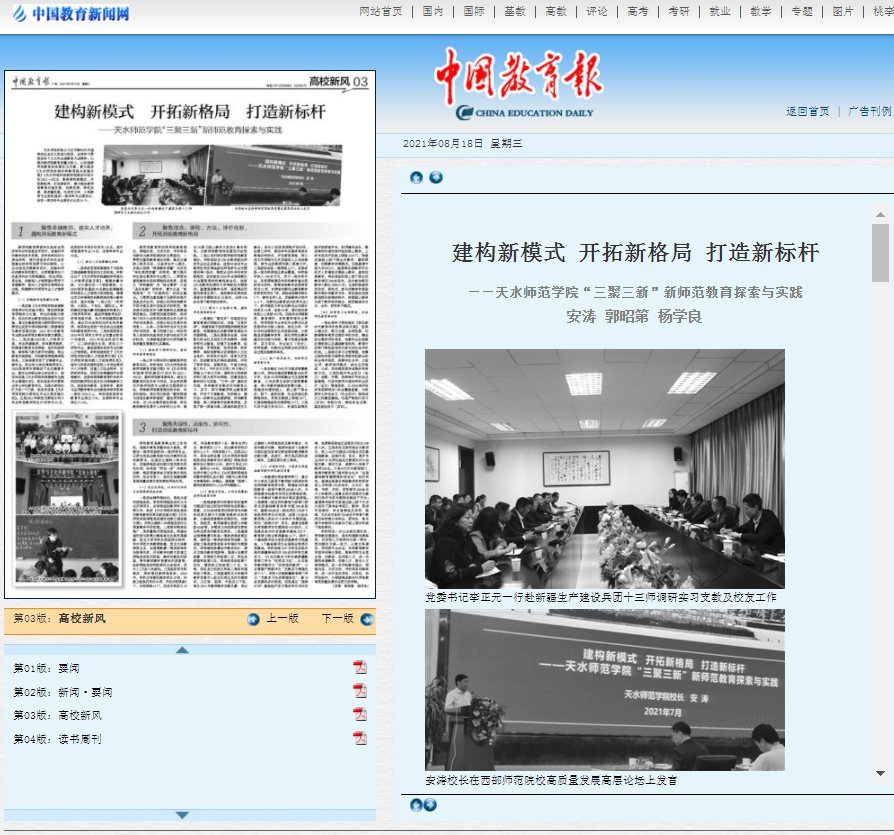Click the article scrollbar down arrow
The width and height of the screenshot is (894, 835).
pyautogui.click(x=880, y=773)
